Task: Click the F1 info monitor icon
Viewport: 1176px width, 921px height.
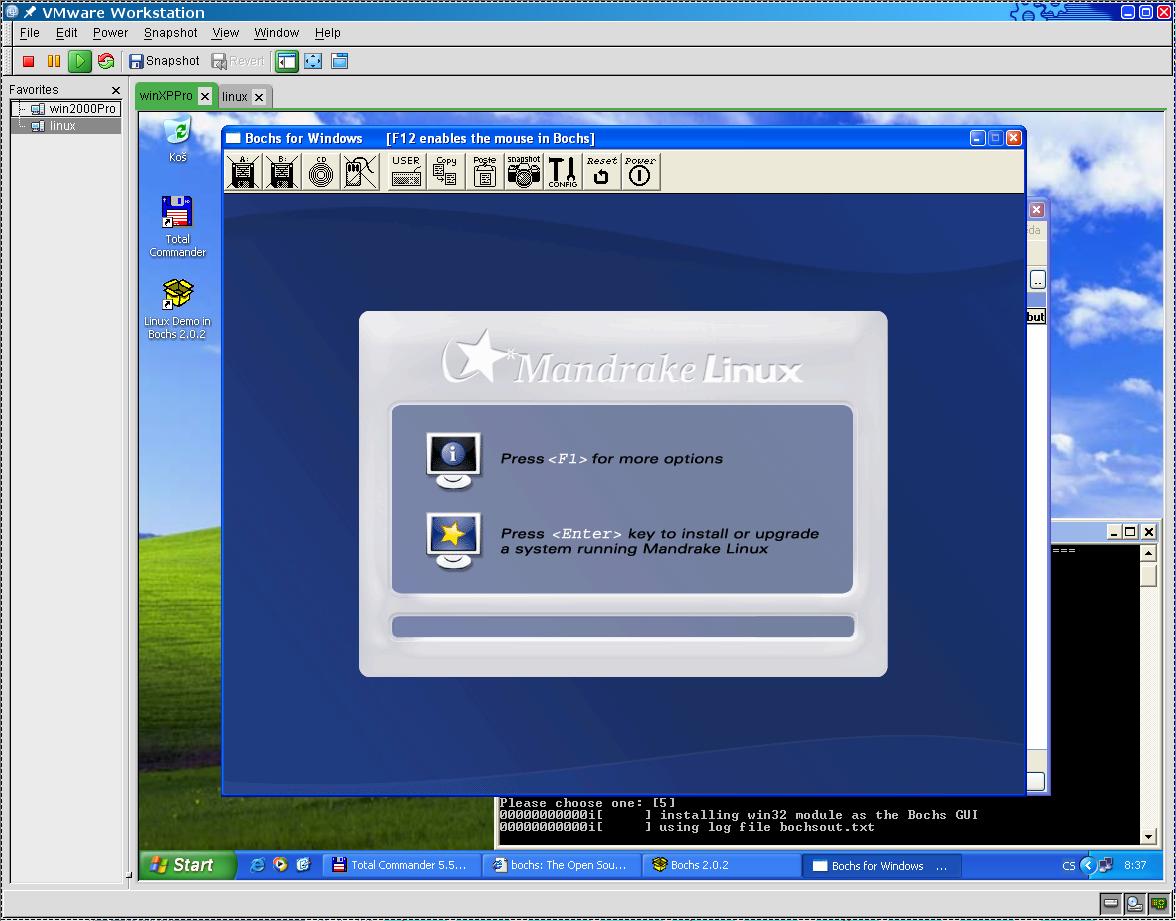Action: tap(453, 460)
